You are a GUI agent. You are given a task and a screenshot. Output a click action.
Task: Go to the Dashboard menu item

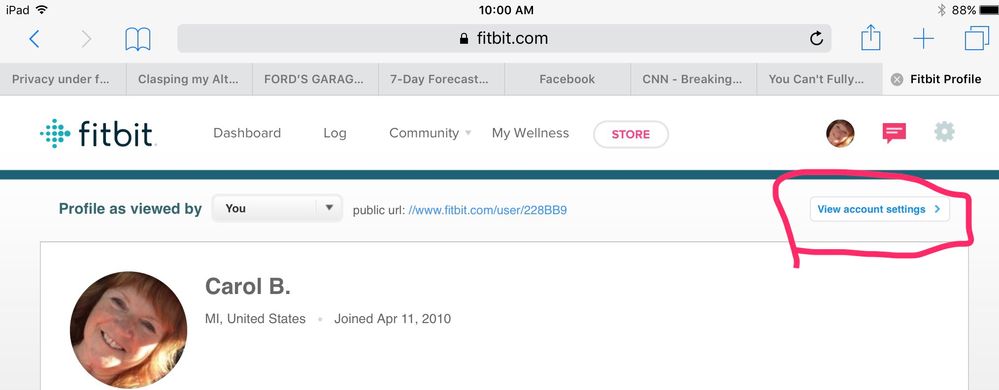pos(247,133)
